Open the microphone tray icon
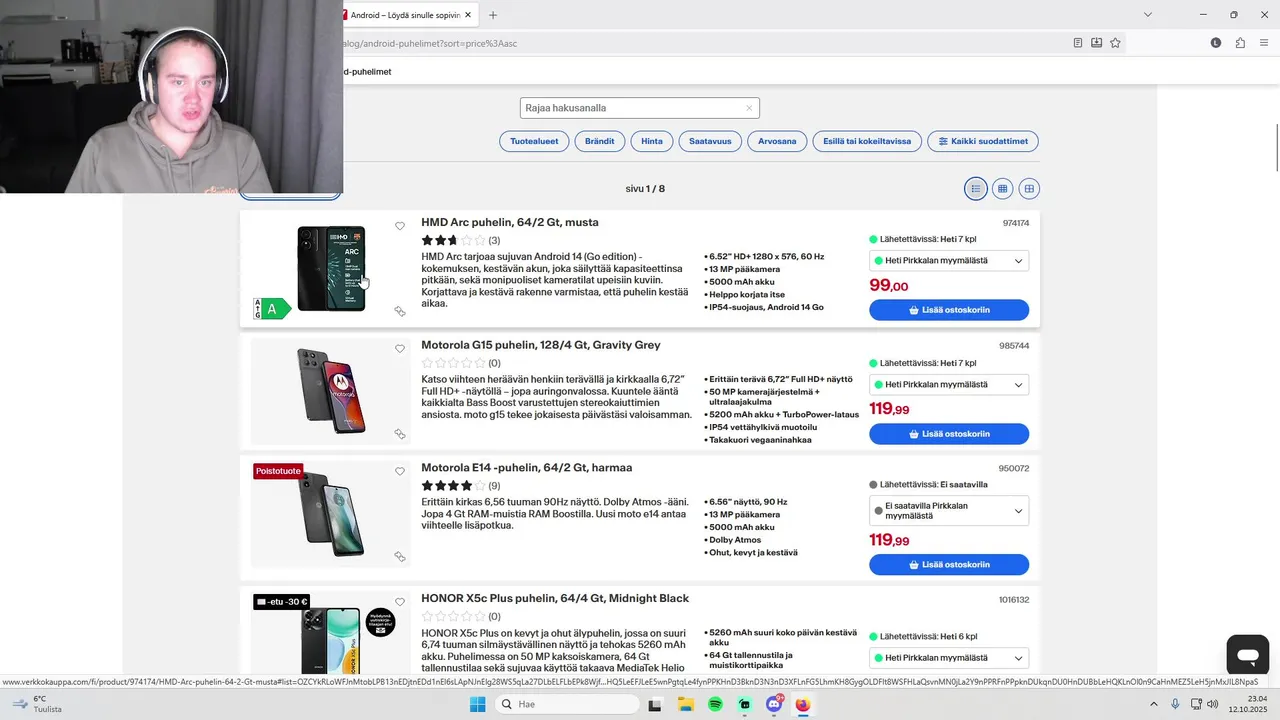The height and width of the screenshot is (720, 1280). pyautogui.click(x=1175, y=704)
